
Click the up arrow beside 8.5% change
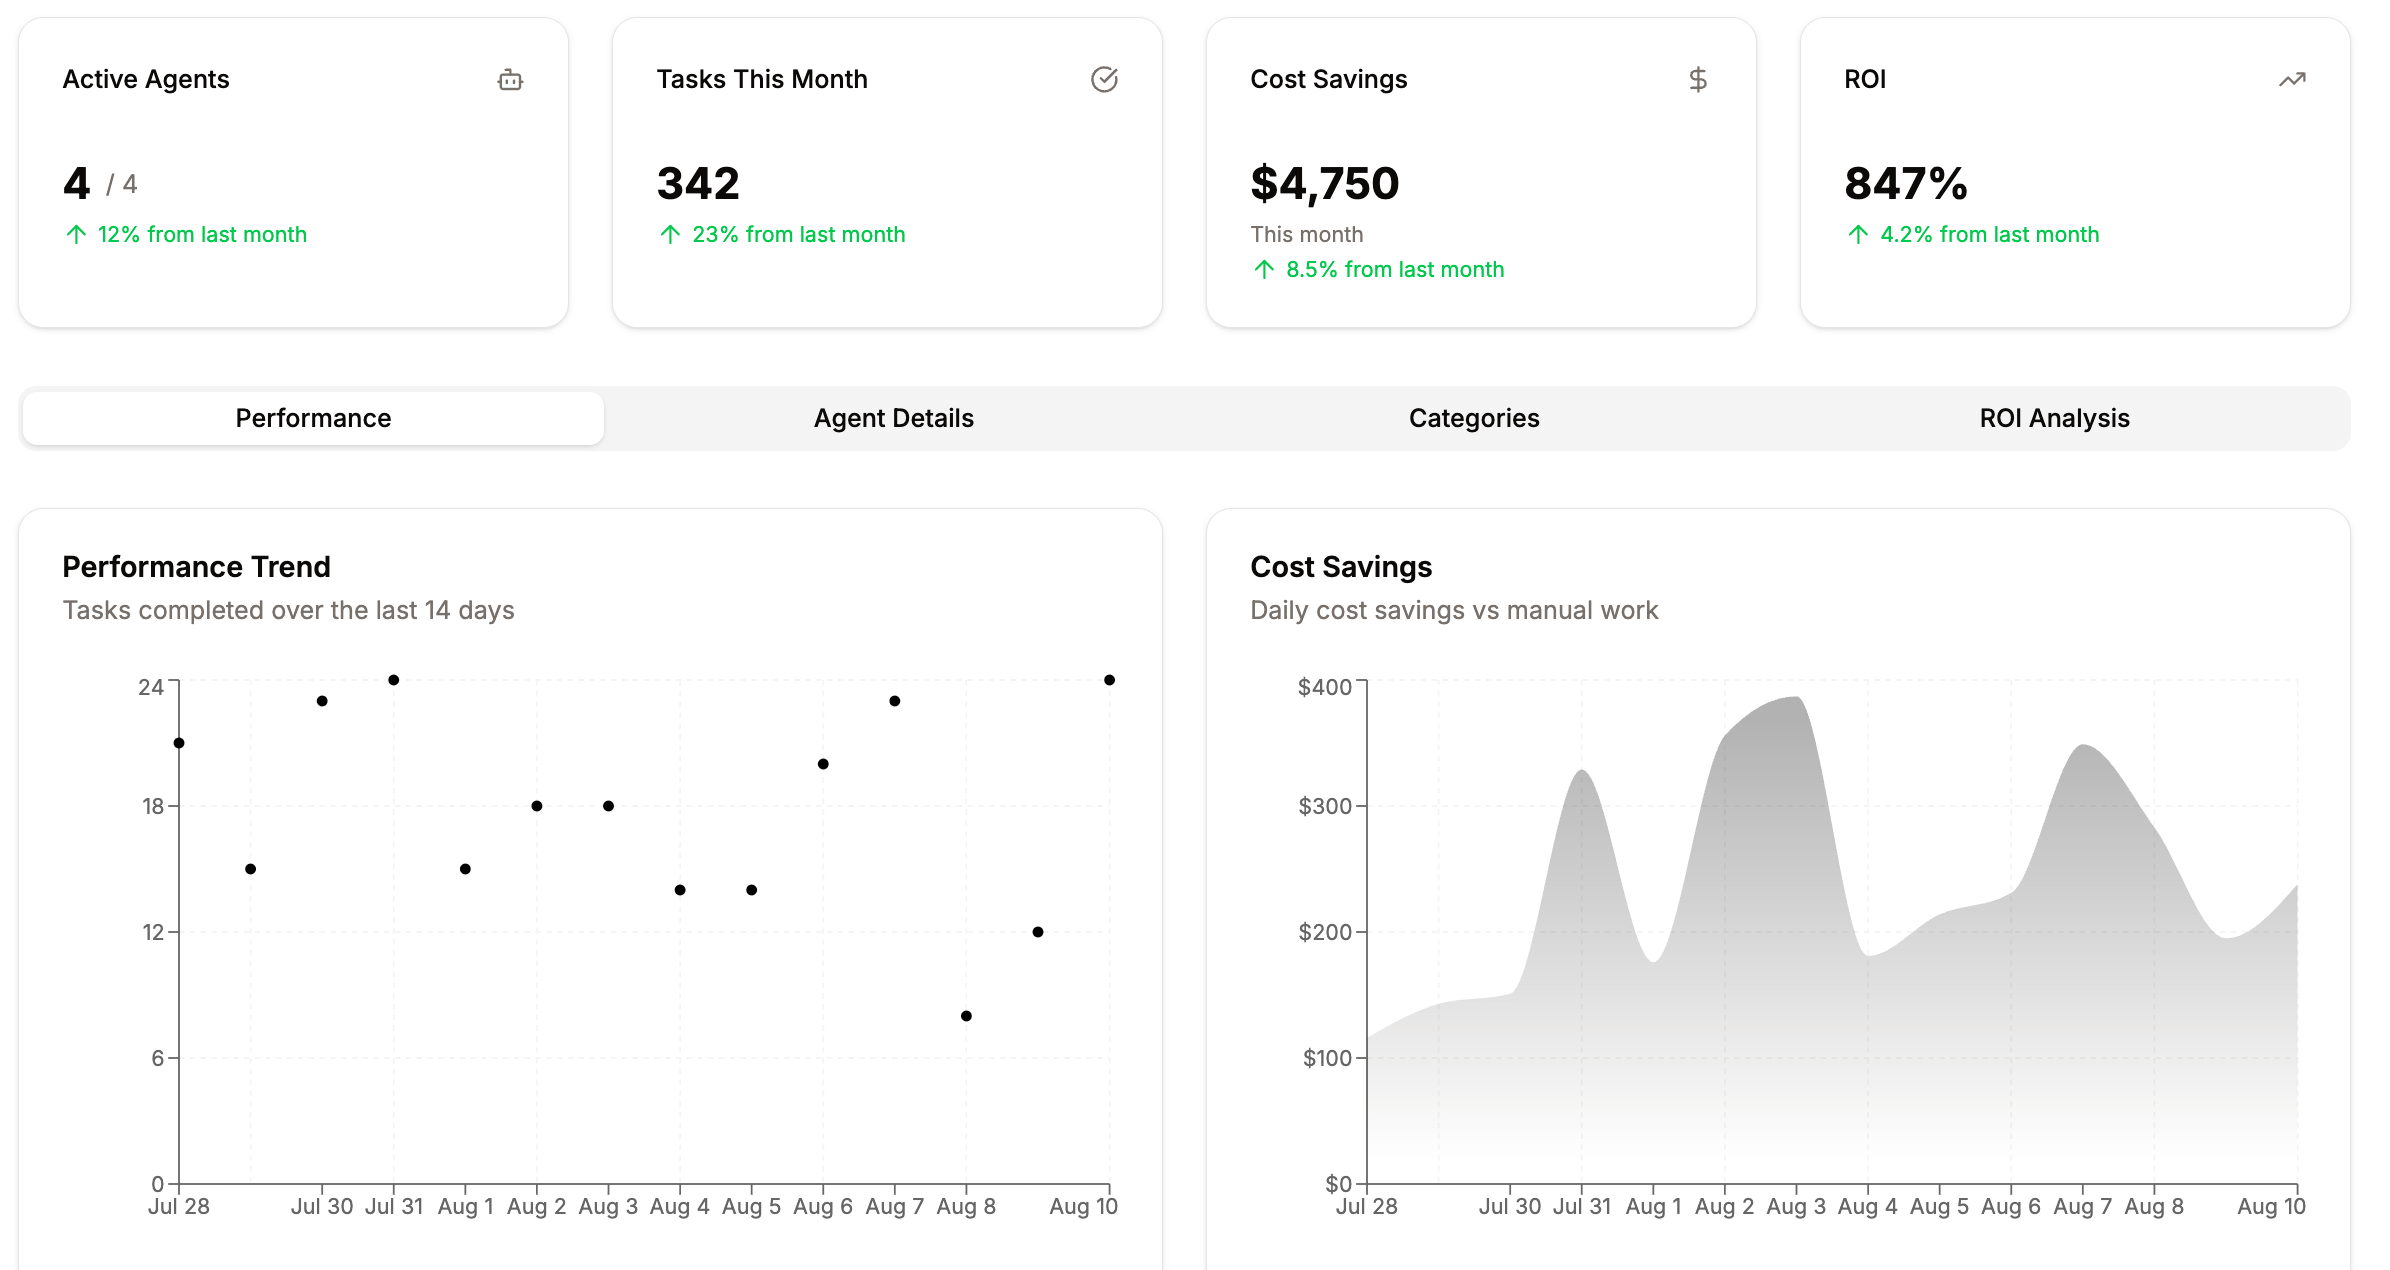coord(1262,269)
